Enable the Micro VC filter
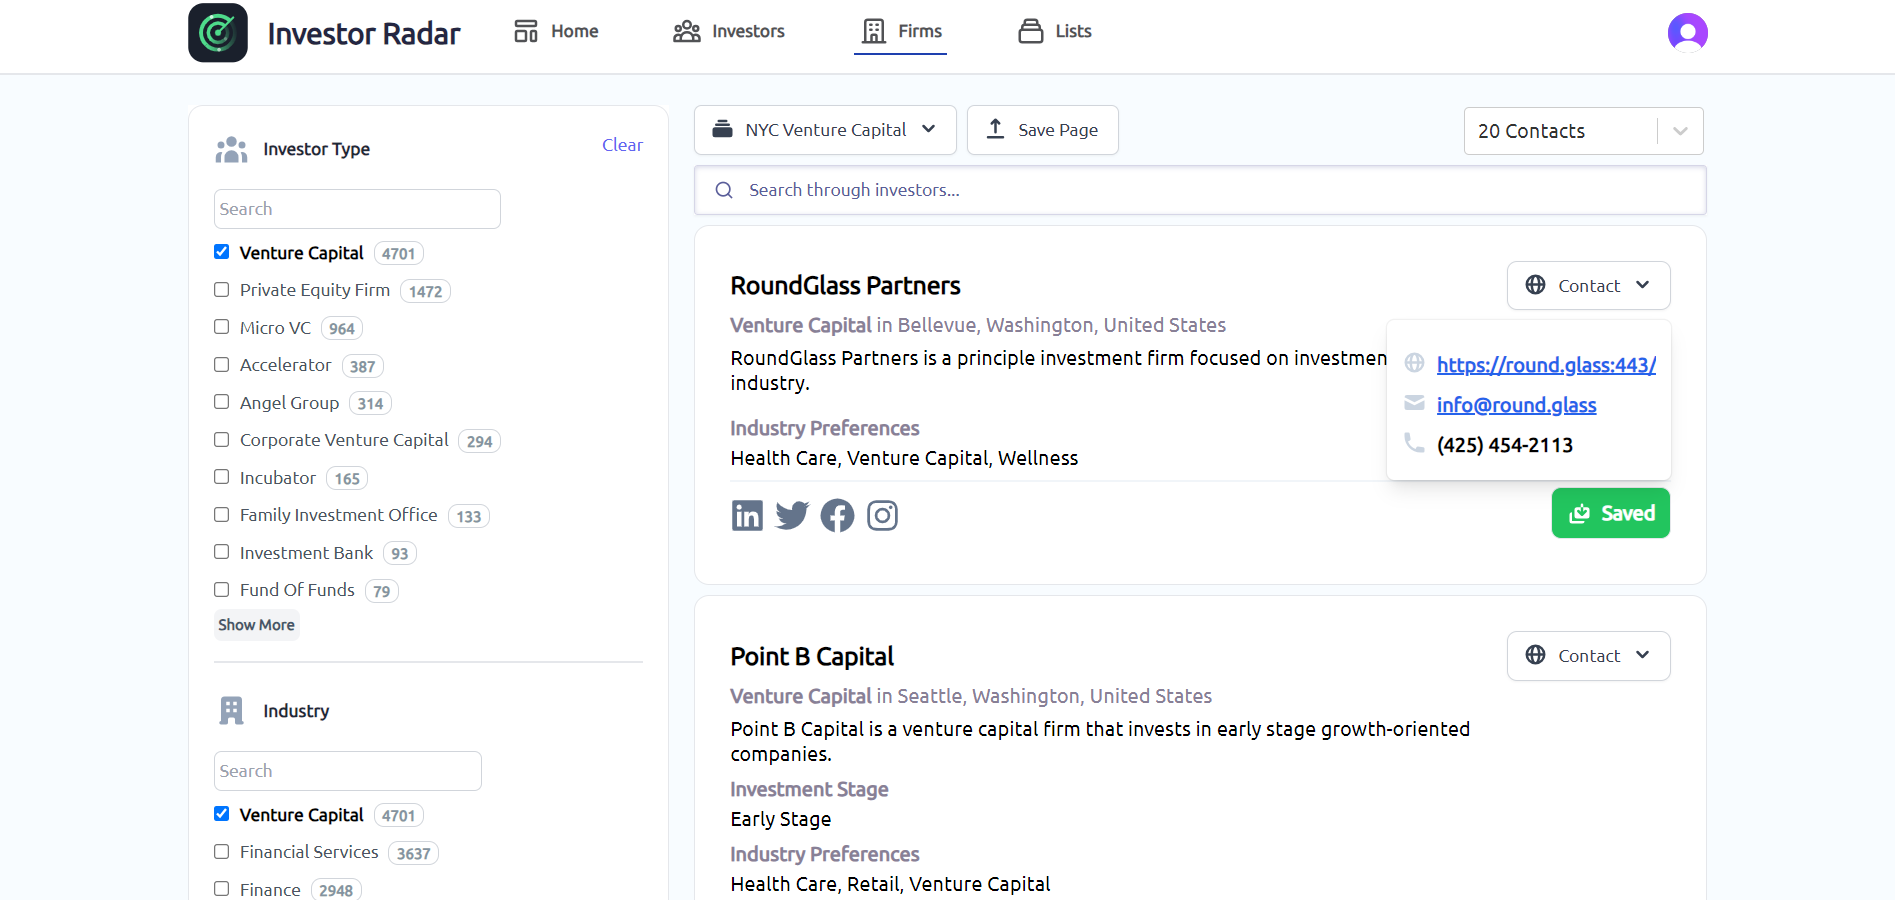The width and height of the screenshot is (1895, 900). [222, 327]
